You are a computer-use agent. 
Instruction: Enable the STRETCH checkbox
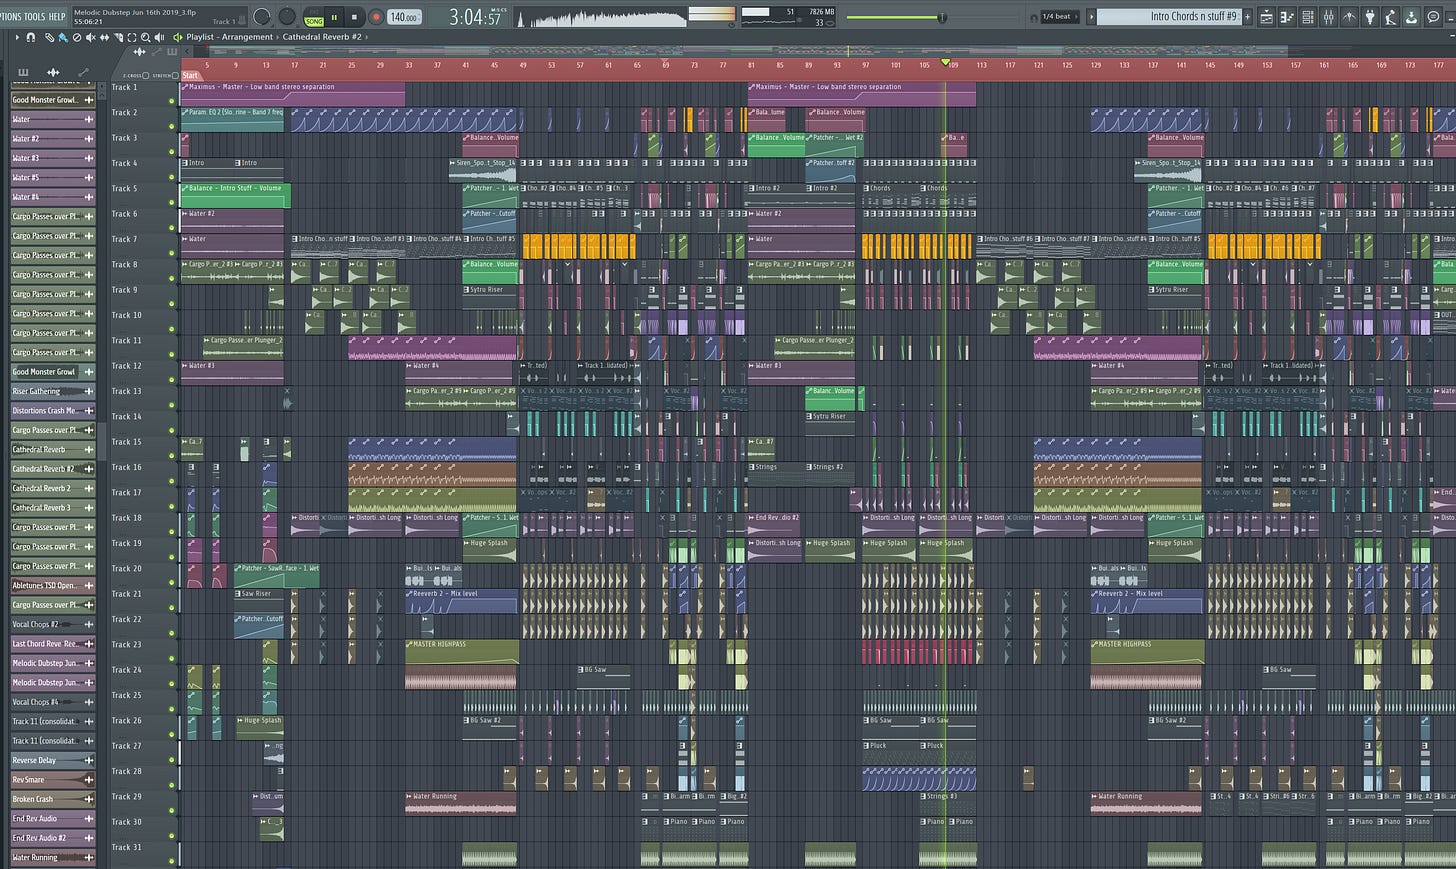pos(175,76)
